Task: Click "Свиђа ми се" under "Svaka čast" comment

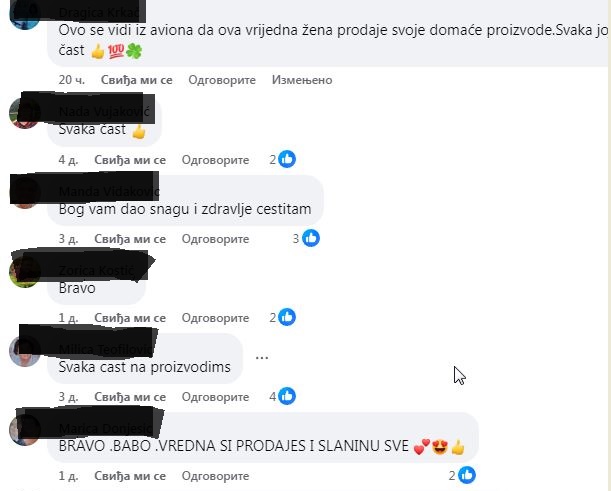Action: [x=130, y=160]
